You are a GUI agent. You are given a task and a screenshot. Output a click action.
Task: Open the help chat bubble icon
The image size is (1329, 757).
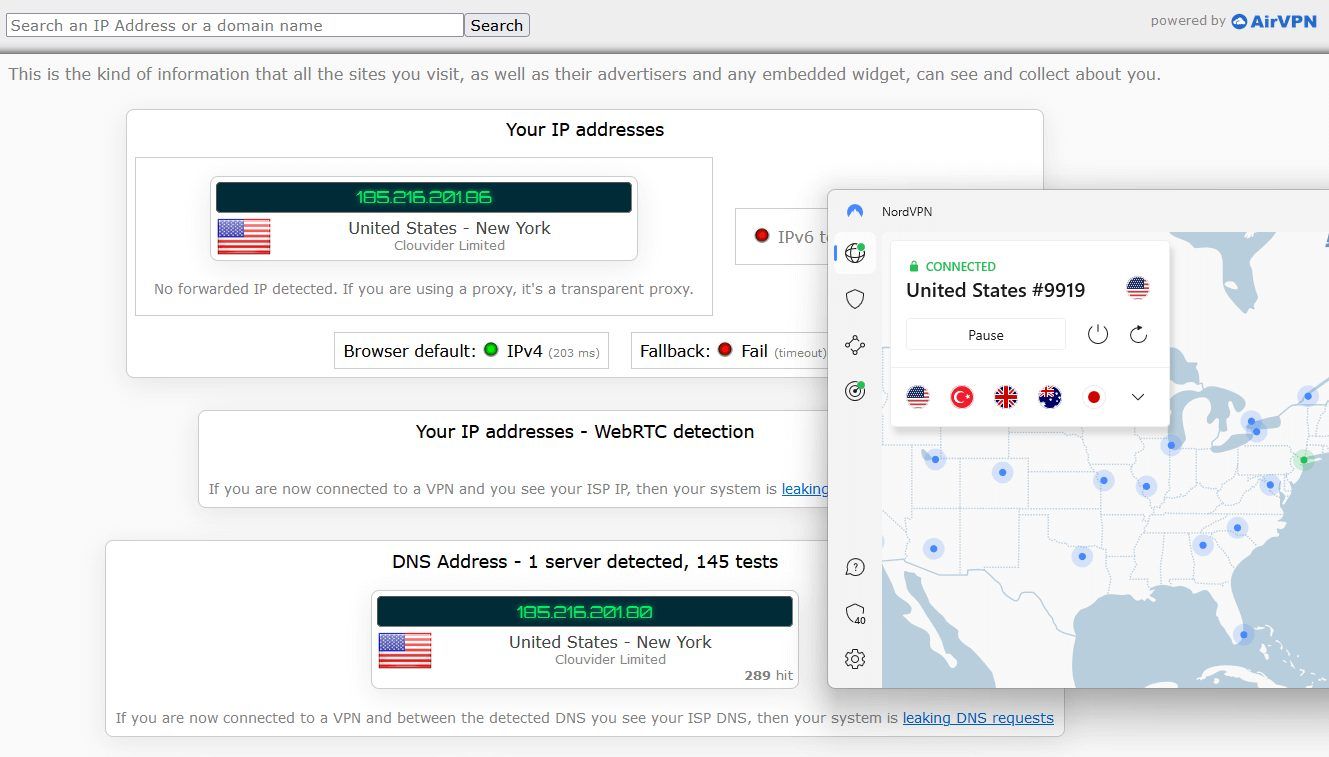[x=854, y=567]
